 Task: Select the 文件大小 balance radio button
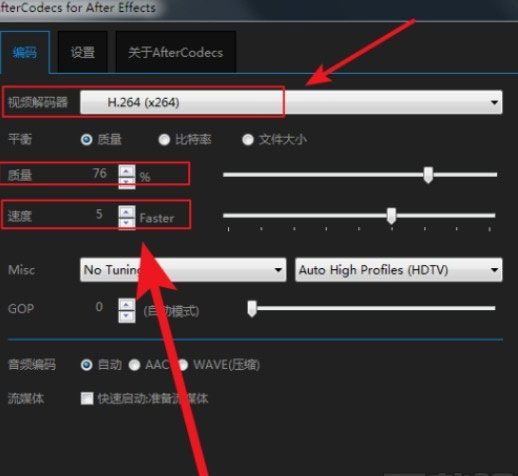(248, 139)
